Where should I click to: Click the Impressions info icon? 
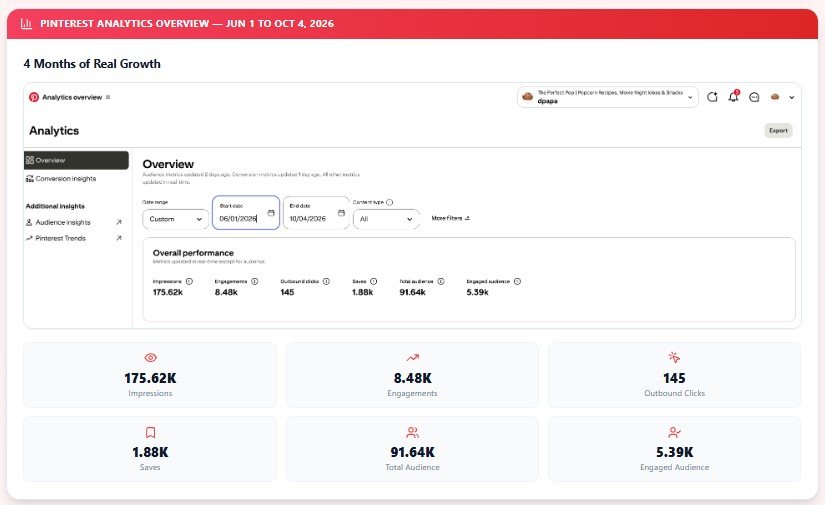[x=189, y=281]
